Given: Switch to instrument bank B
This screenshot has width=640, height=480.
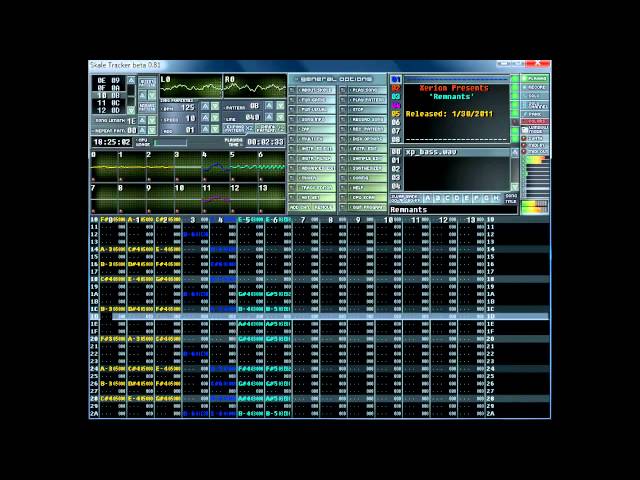Looking at the screenshot, I should pos(438,198).
